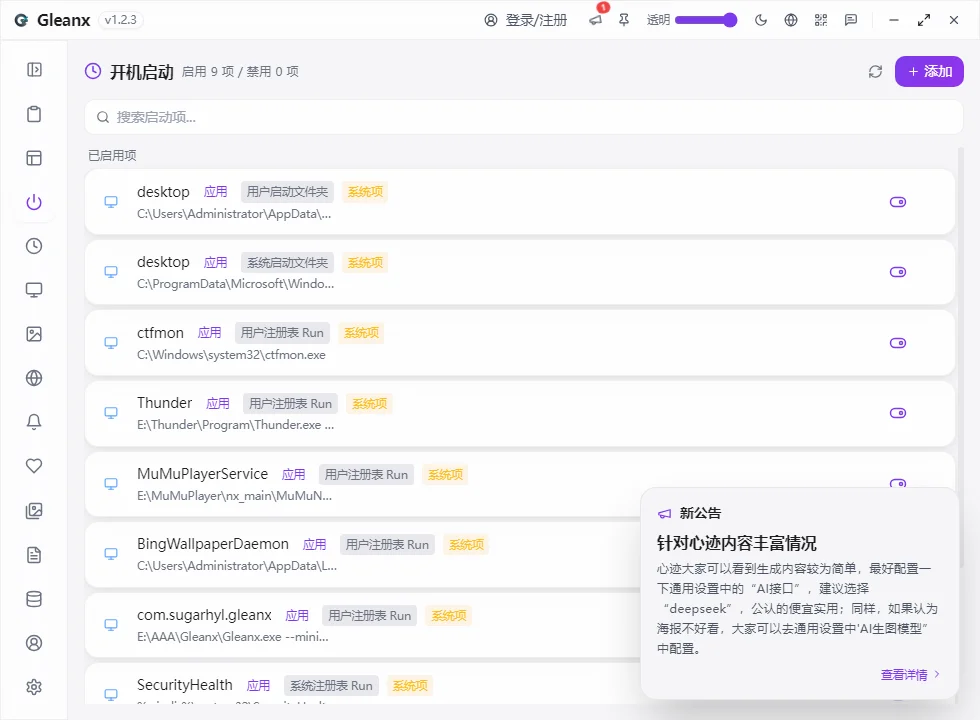This screenshot has height=720, width=980.
Task: Click the 用户注册表 Run tag on BingWallpaperDaemon
Action: [387, 544]
